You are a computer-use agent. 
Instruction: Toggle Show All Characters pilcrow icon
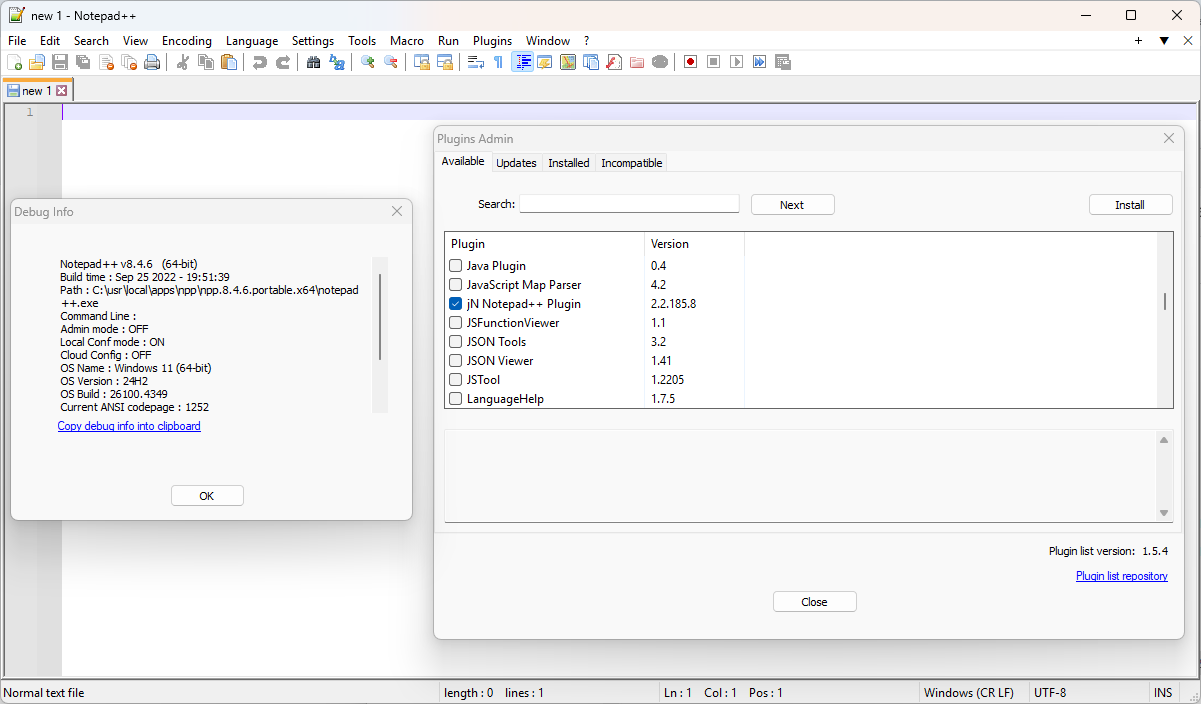499,62
